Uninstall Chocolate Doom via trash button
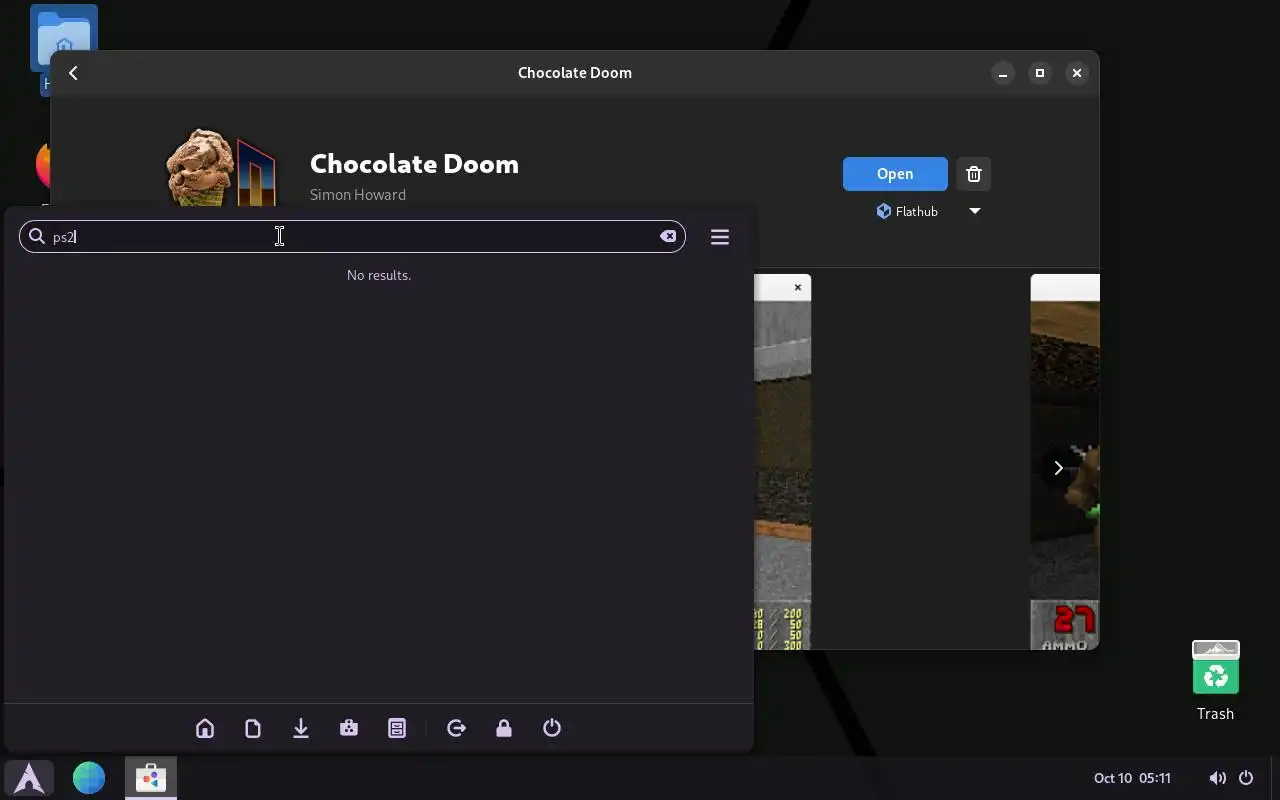Screen dimensions: 1280x800 [x=974, y=173]
